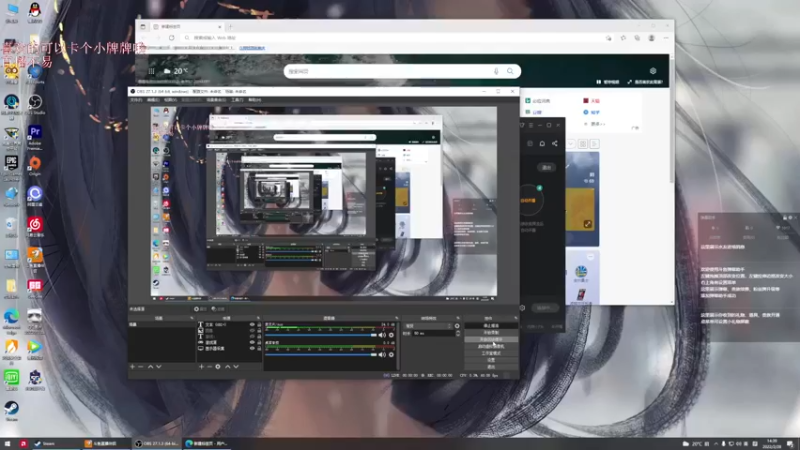
Task: Move source up in Sources panel
Action: tap(228, 367)
